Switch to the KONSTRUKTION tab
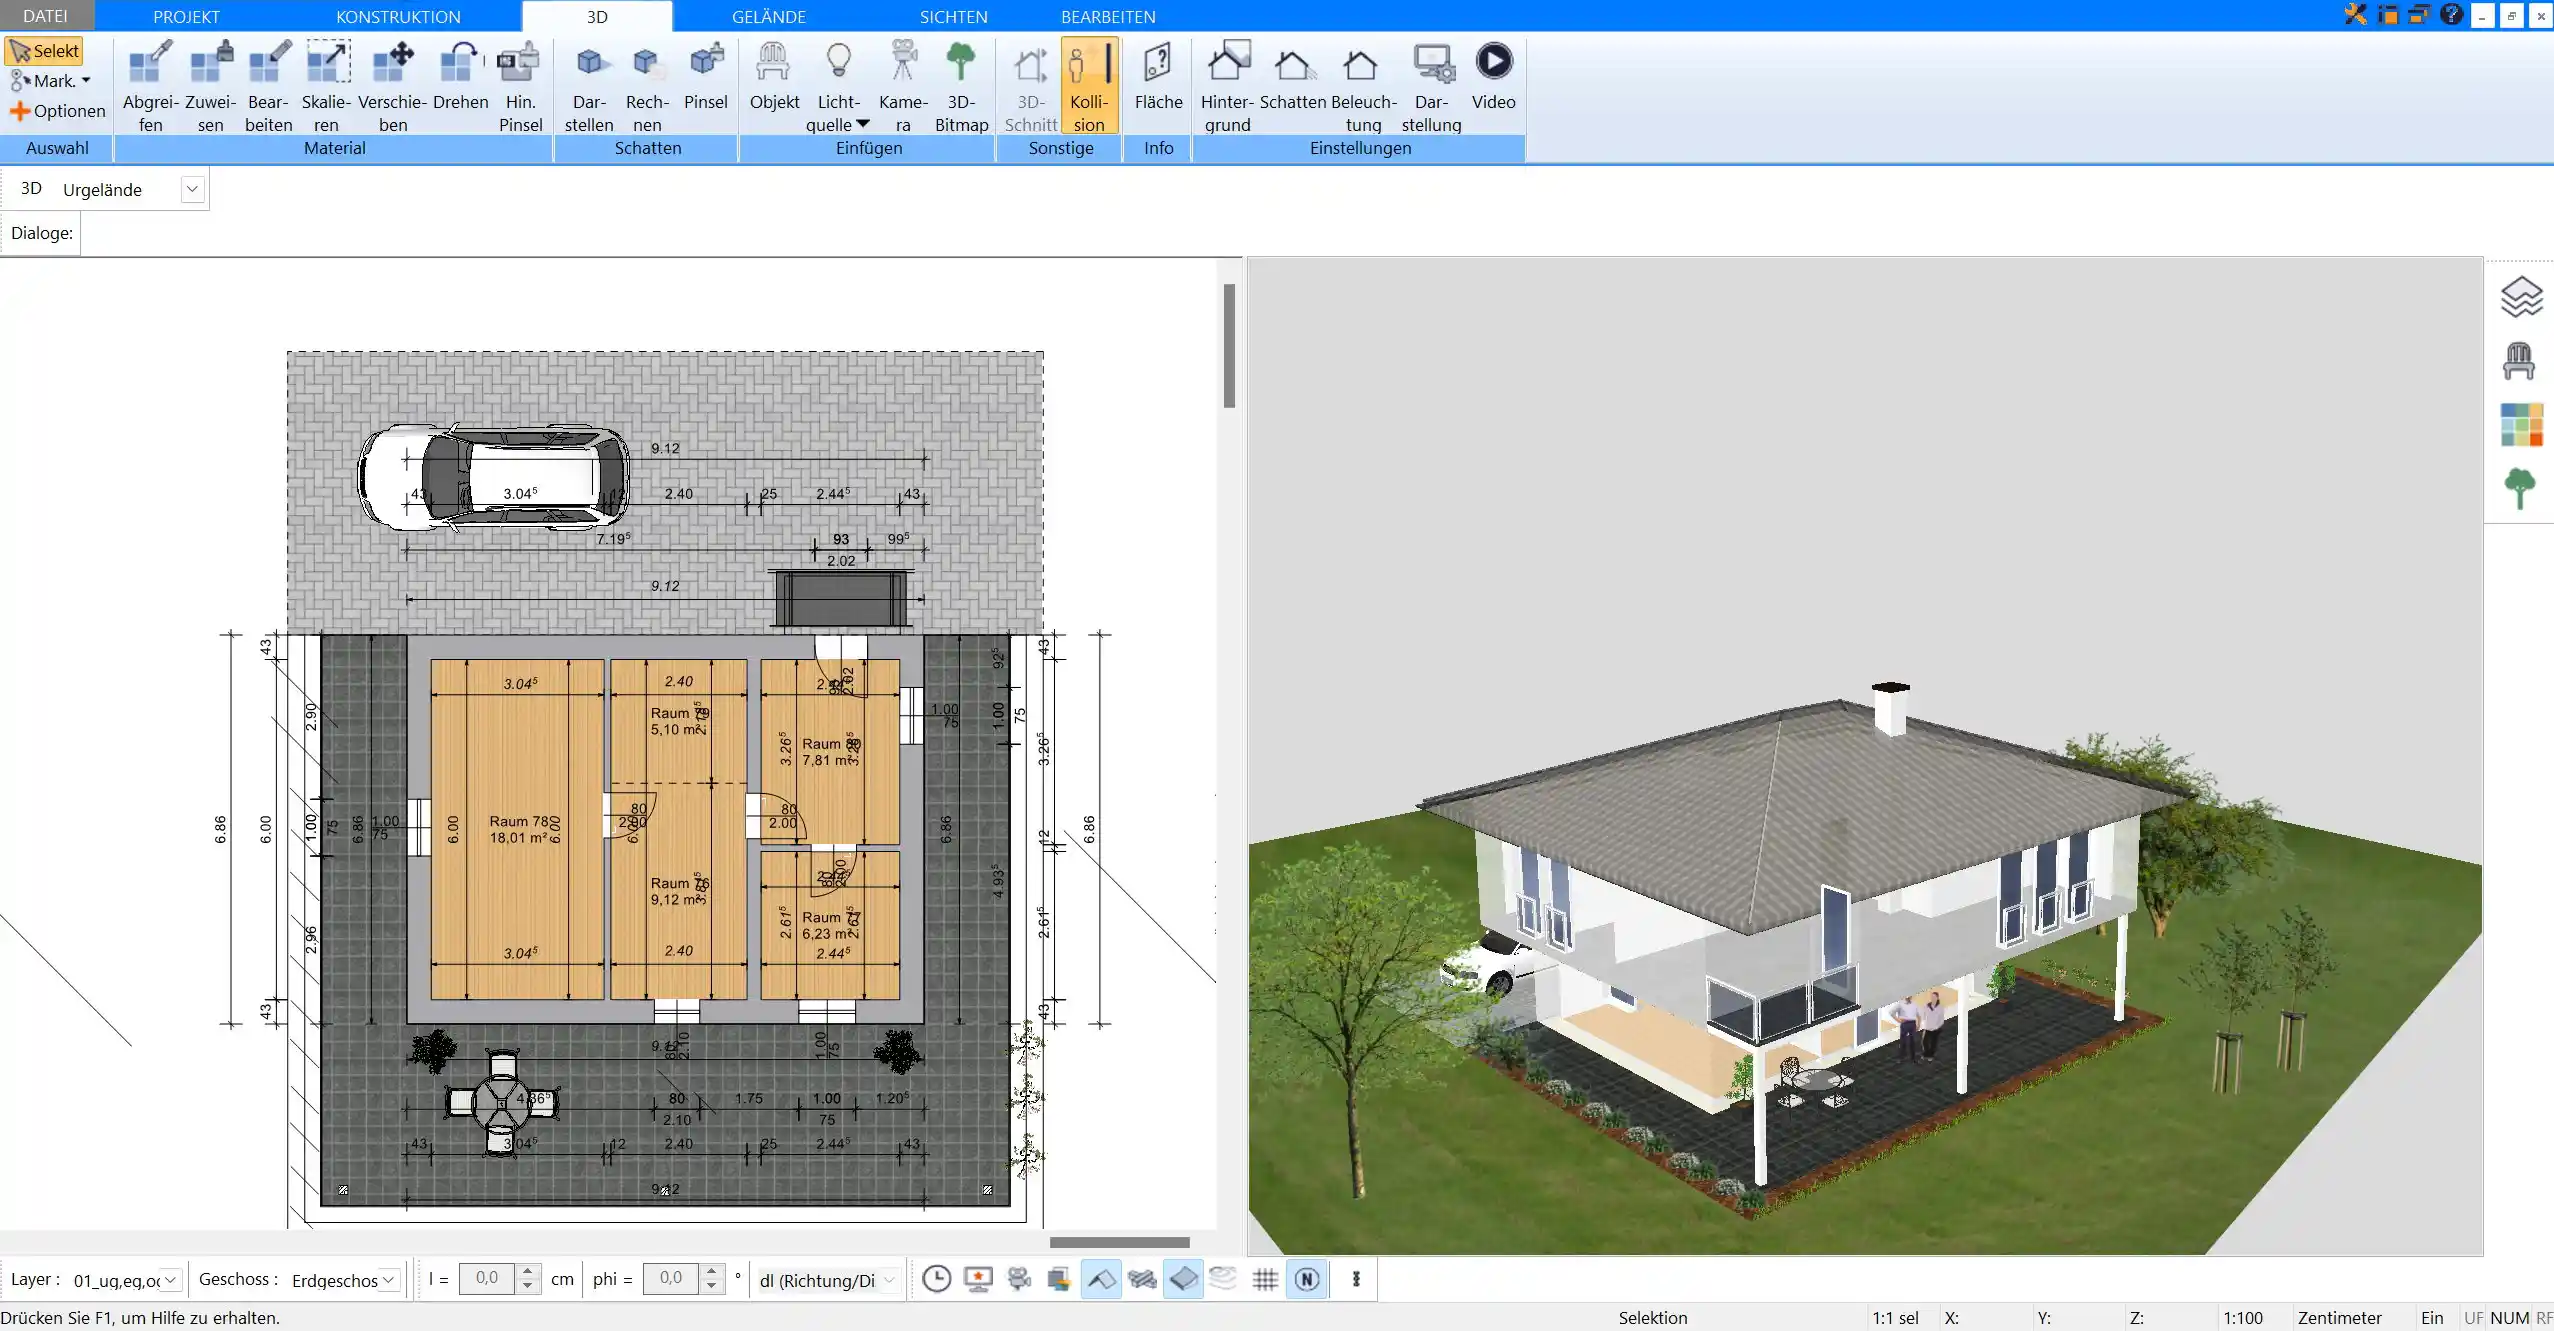This screenshot has width=2554, height=1331. [x=398, y=16]
